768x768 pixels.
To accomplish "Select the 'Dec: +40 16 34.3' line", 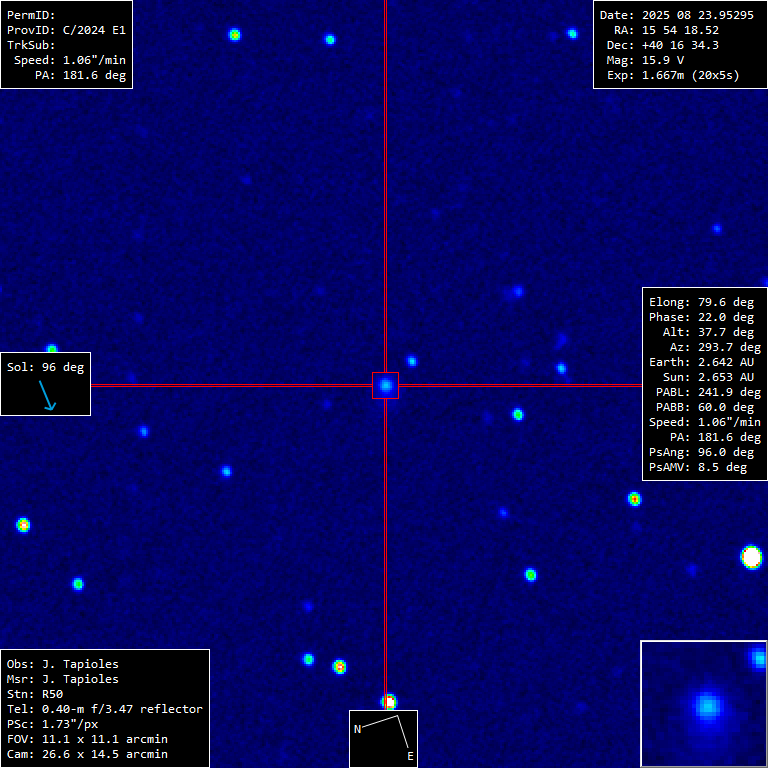I will click(663, 45).
